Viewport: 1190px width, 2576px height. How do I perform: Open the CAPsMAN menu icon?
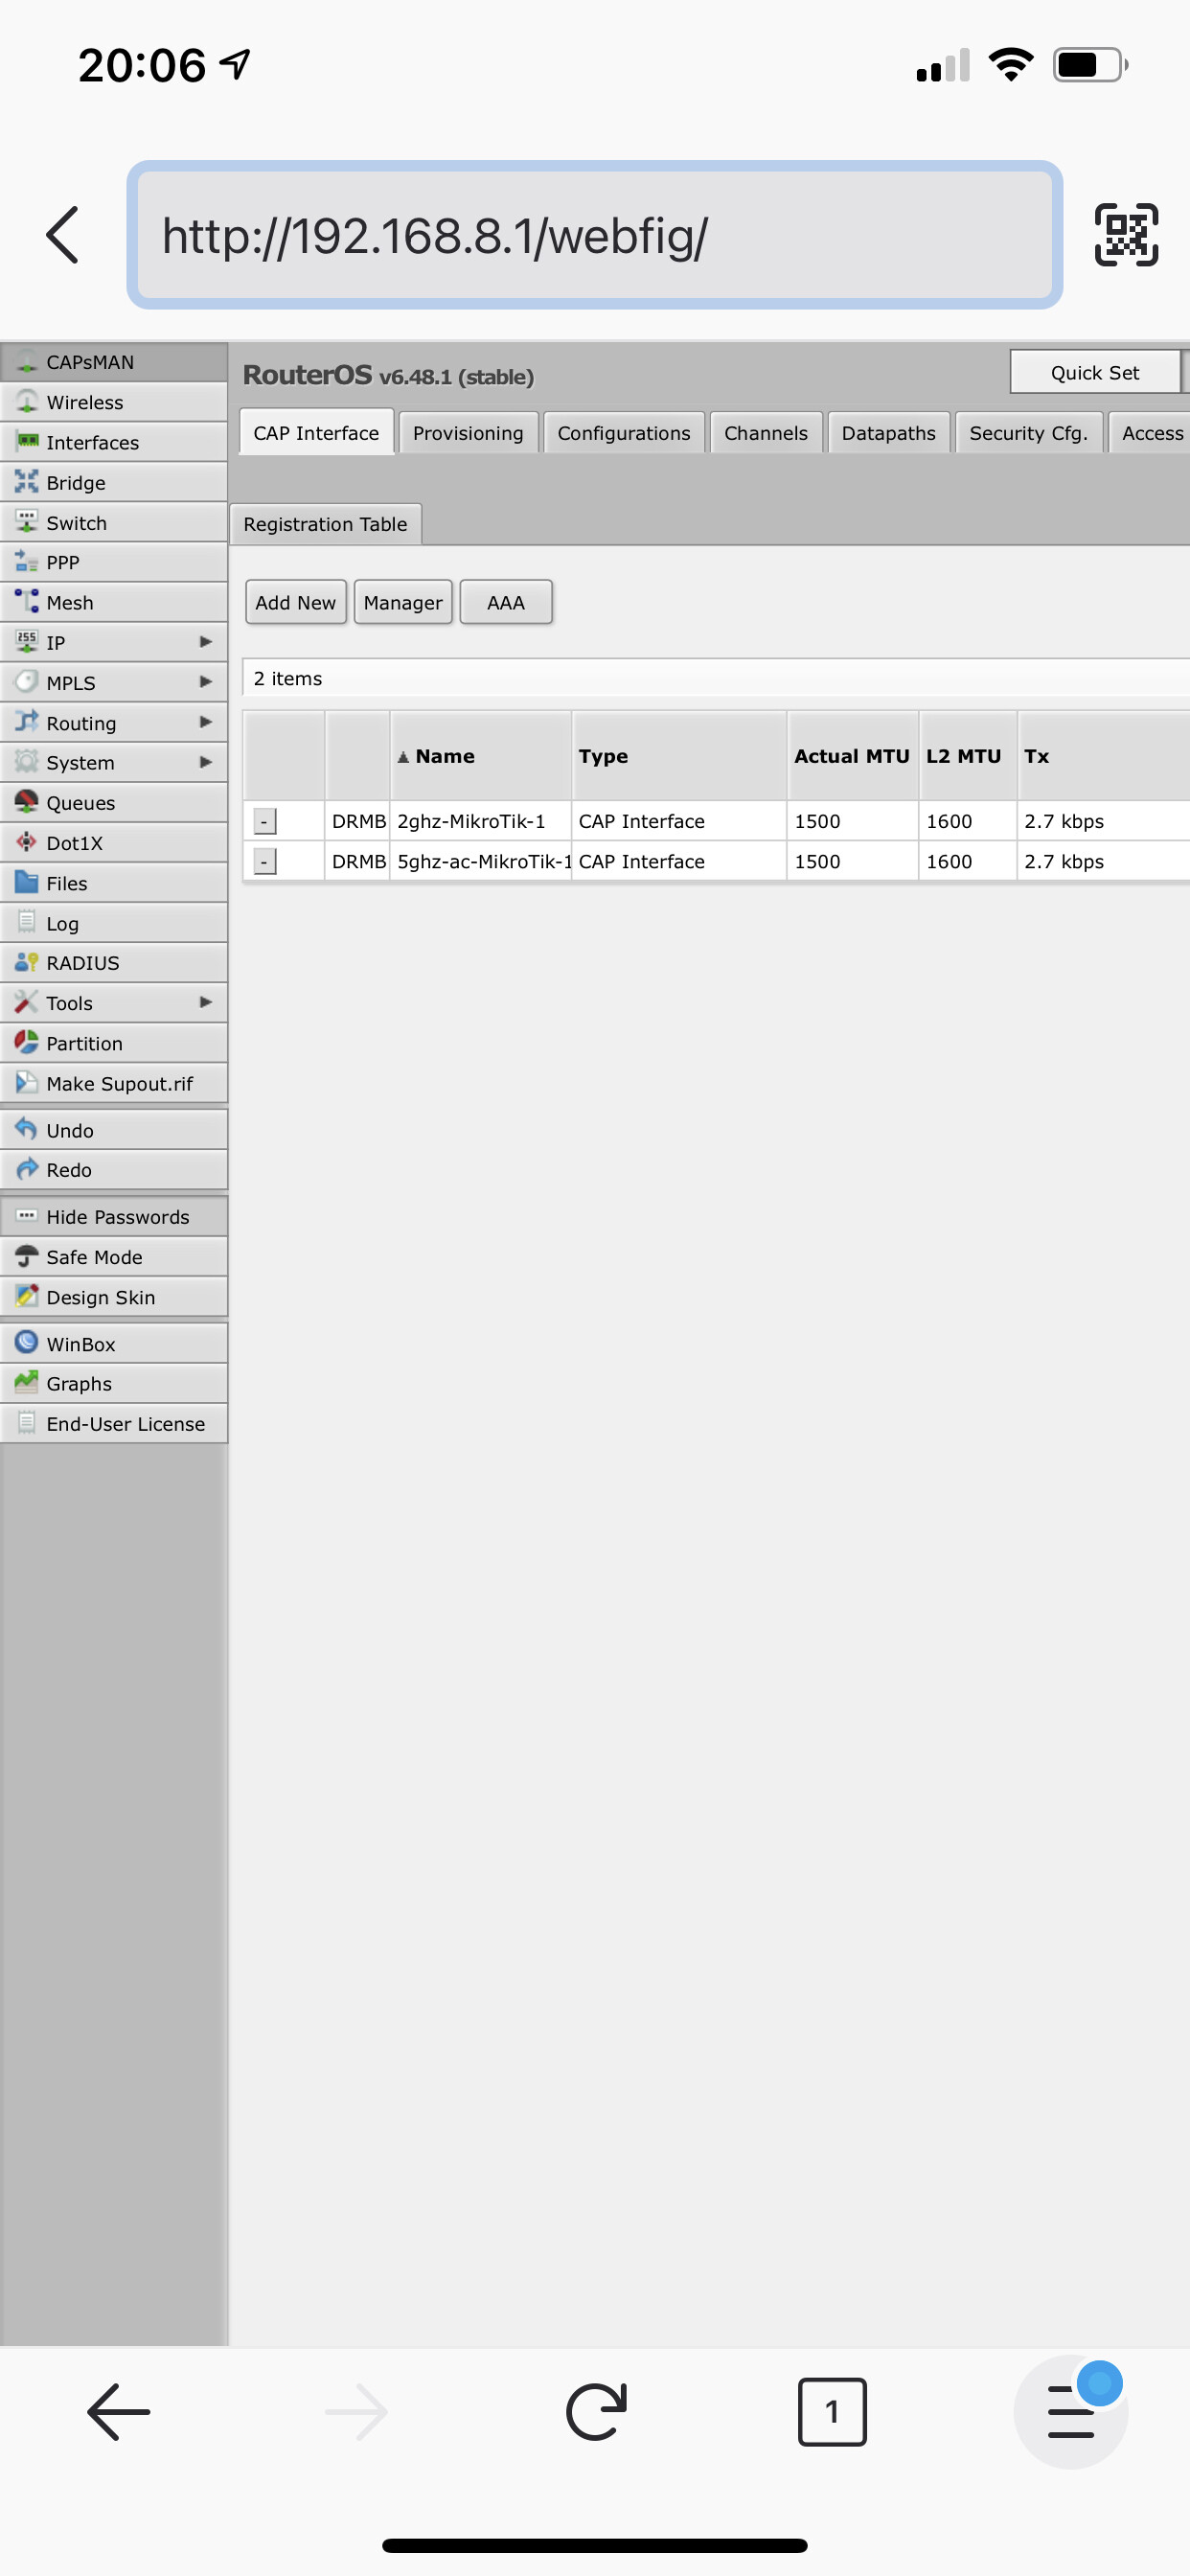[x=27, y=362]
